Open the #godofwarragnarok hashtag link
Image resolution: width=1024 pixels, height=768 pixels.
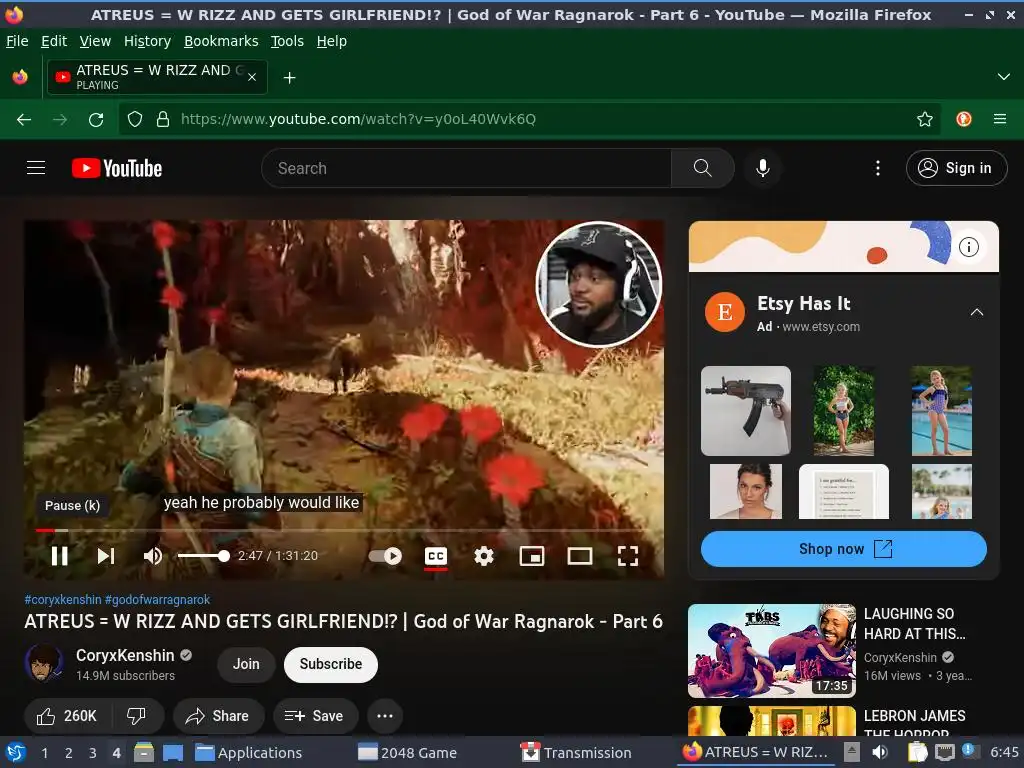tap(157, 600)
